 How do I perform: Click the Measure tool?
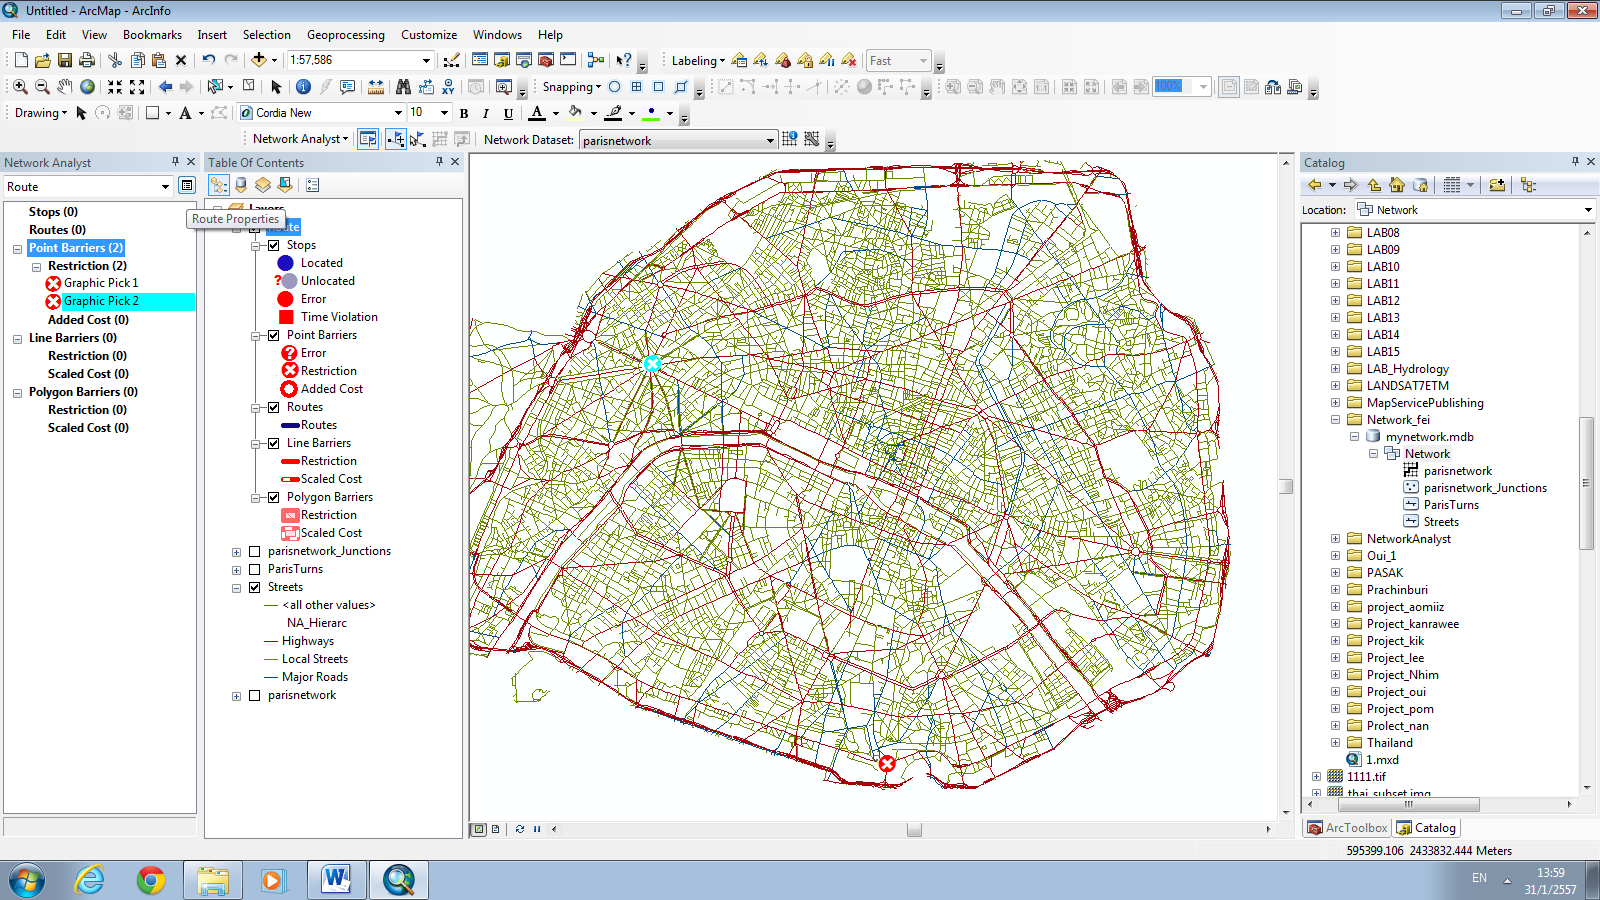pos(376,86)
